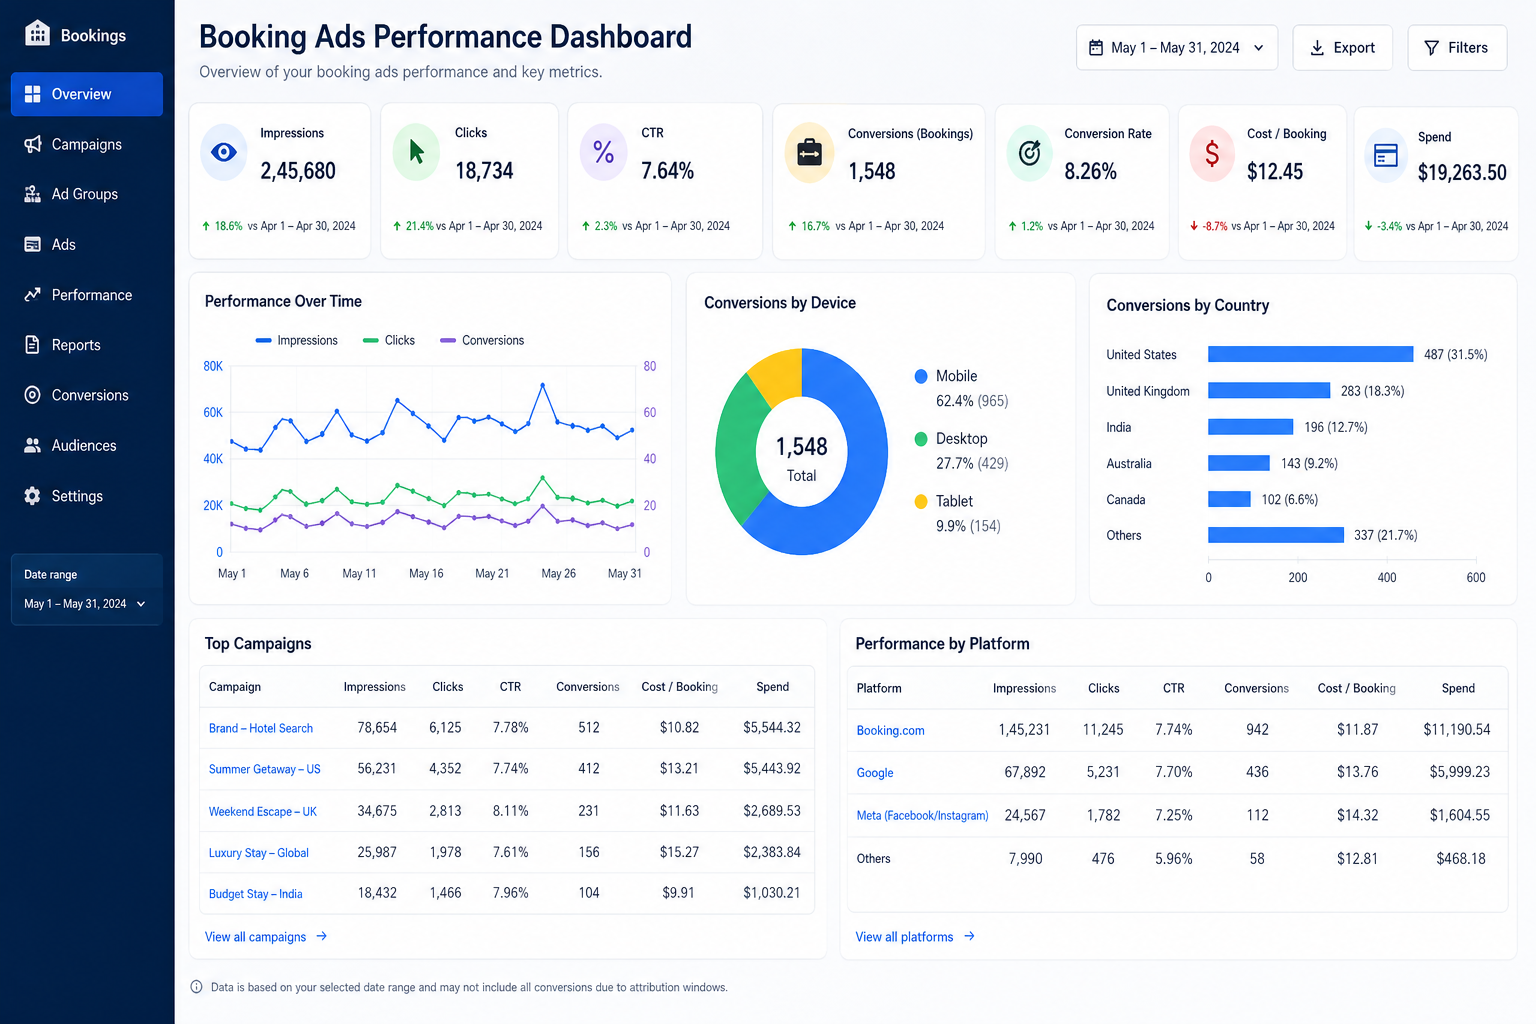This screenshot has width=1536, height=1024.
Task: Click the Export button
Action: click(x=1342, y=48)
